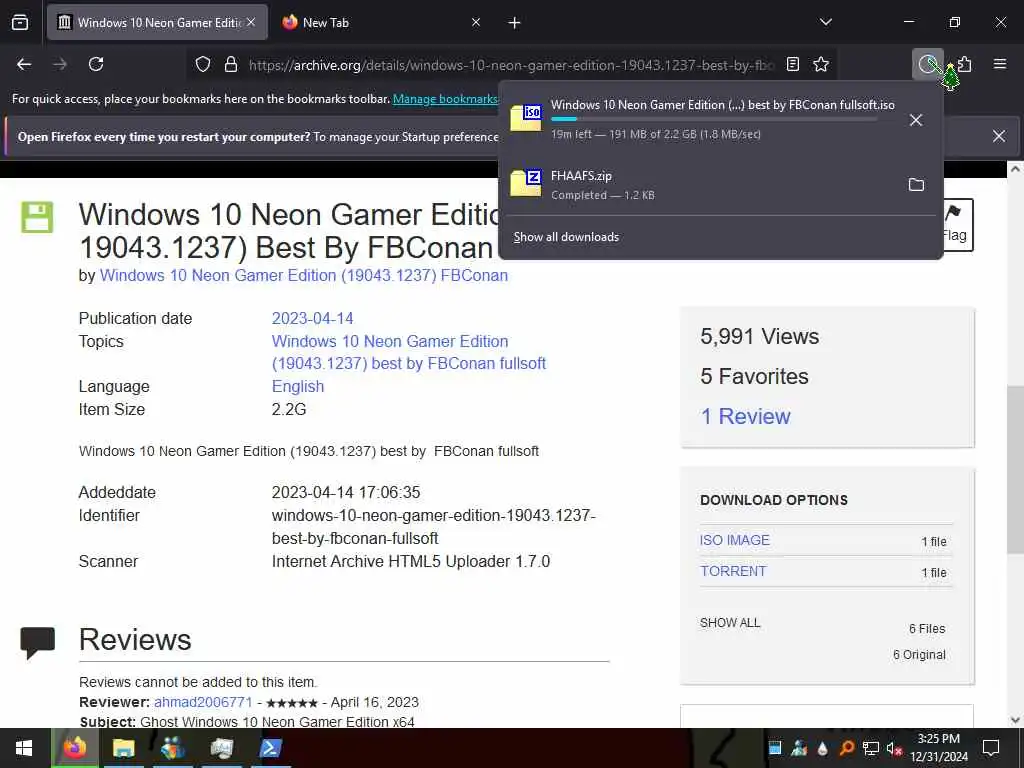Image resolution: width=1024 pixels, height=768 pixels.
Task: Show FHAAFS.zip in its containing folder
Action: 916,185
